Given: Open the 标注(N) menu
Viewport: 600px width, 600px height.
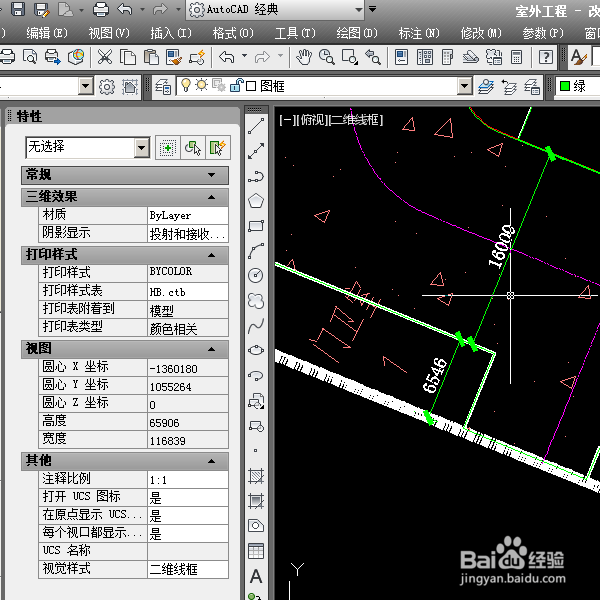Looking at the screenshot, I should coord(419,33).
